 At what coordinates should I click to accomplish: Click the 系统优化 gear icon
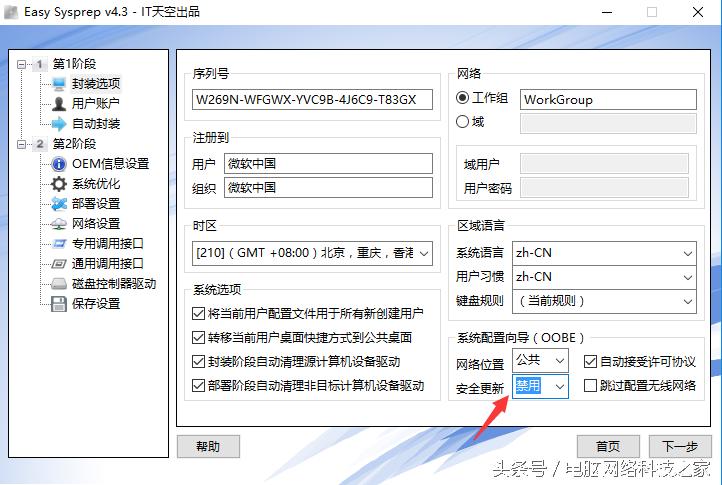(59, 184)
